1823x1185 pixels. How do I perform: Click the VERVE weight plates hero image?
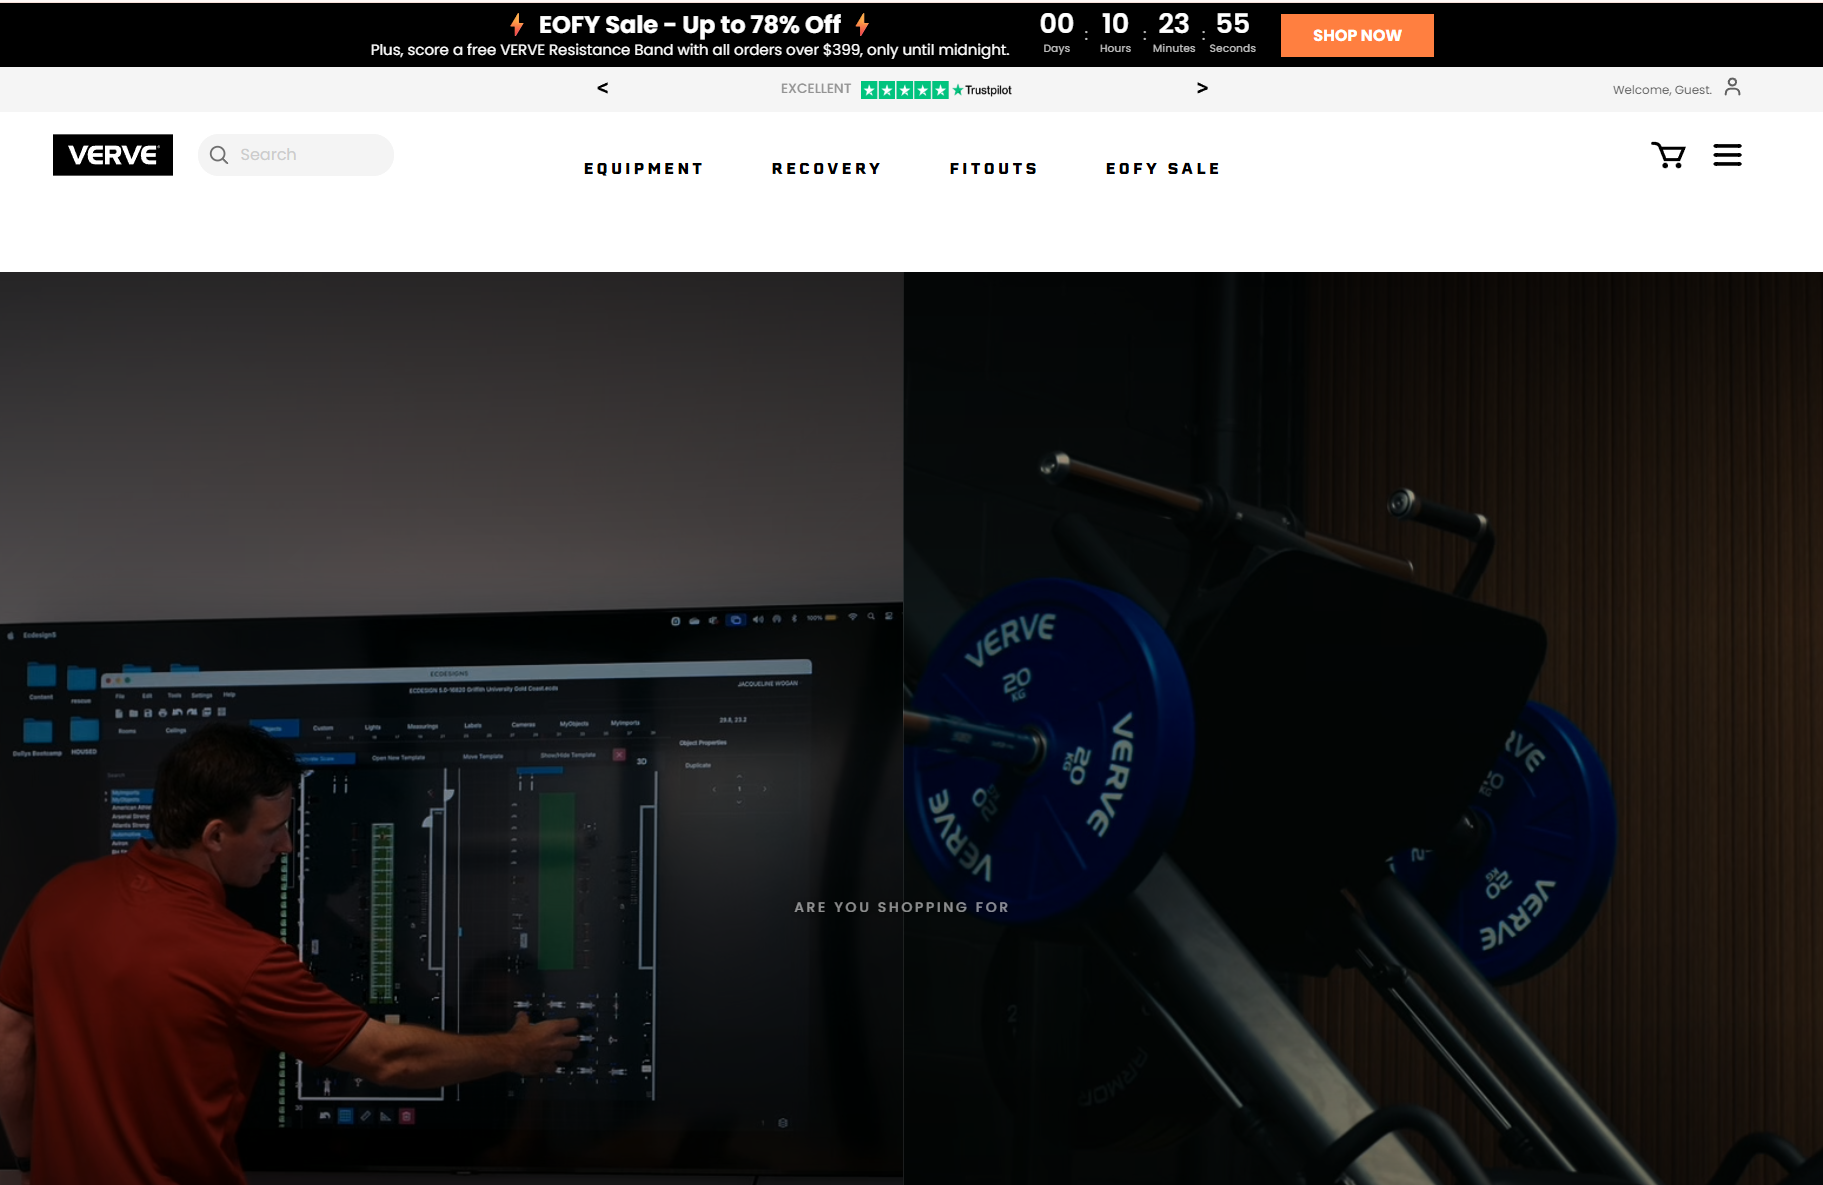point(1363,728)
